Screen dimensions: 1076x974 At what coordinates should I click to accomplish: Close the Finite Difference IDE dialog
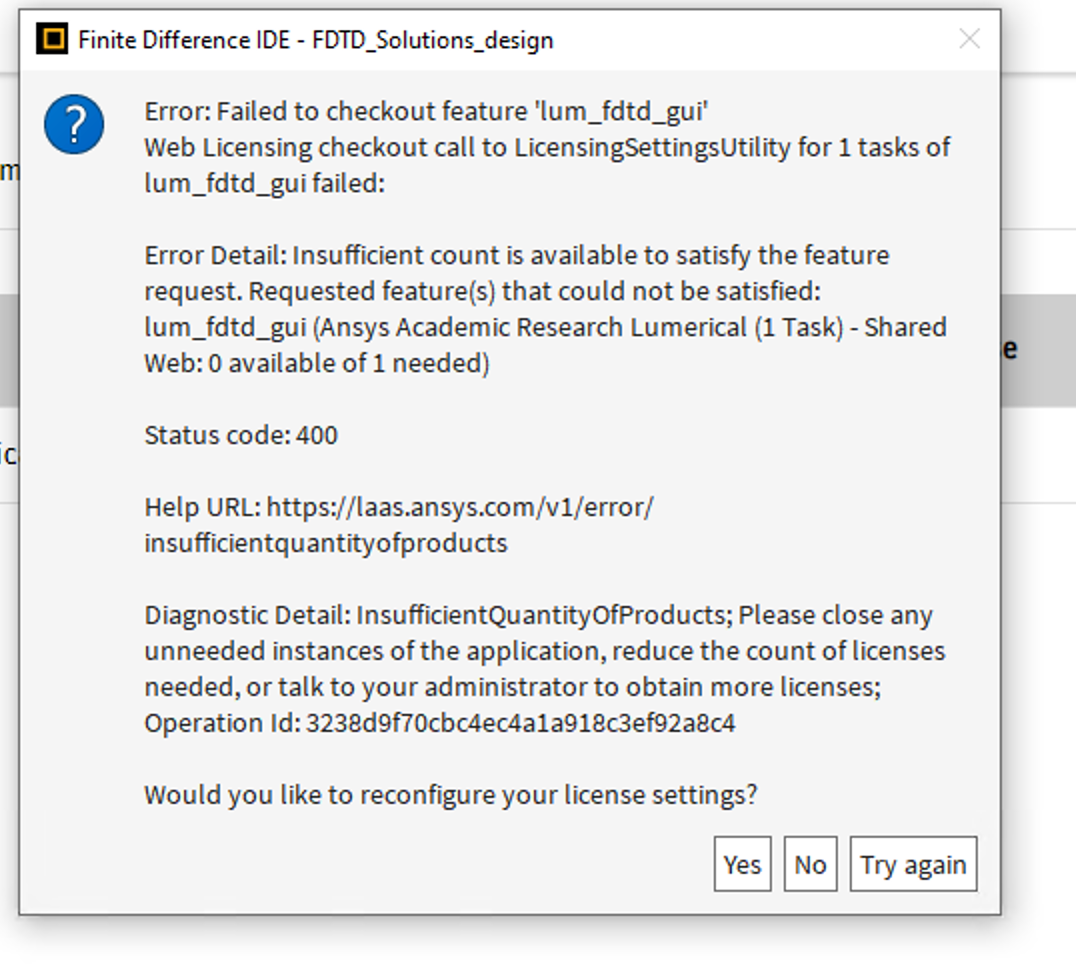tap(969, 39)
